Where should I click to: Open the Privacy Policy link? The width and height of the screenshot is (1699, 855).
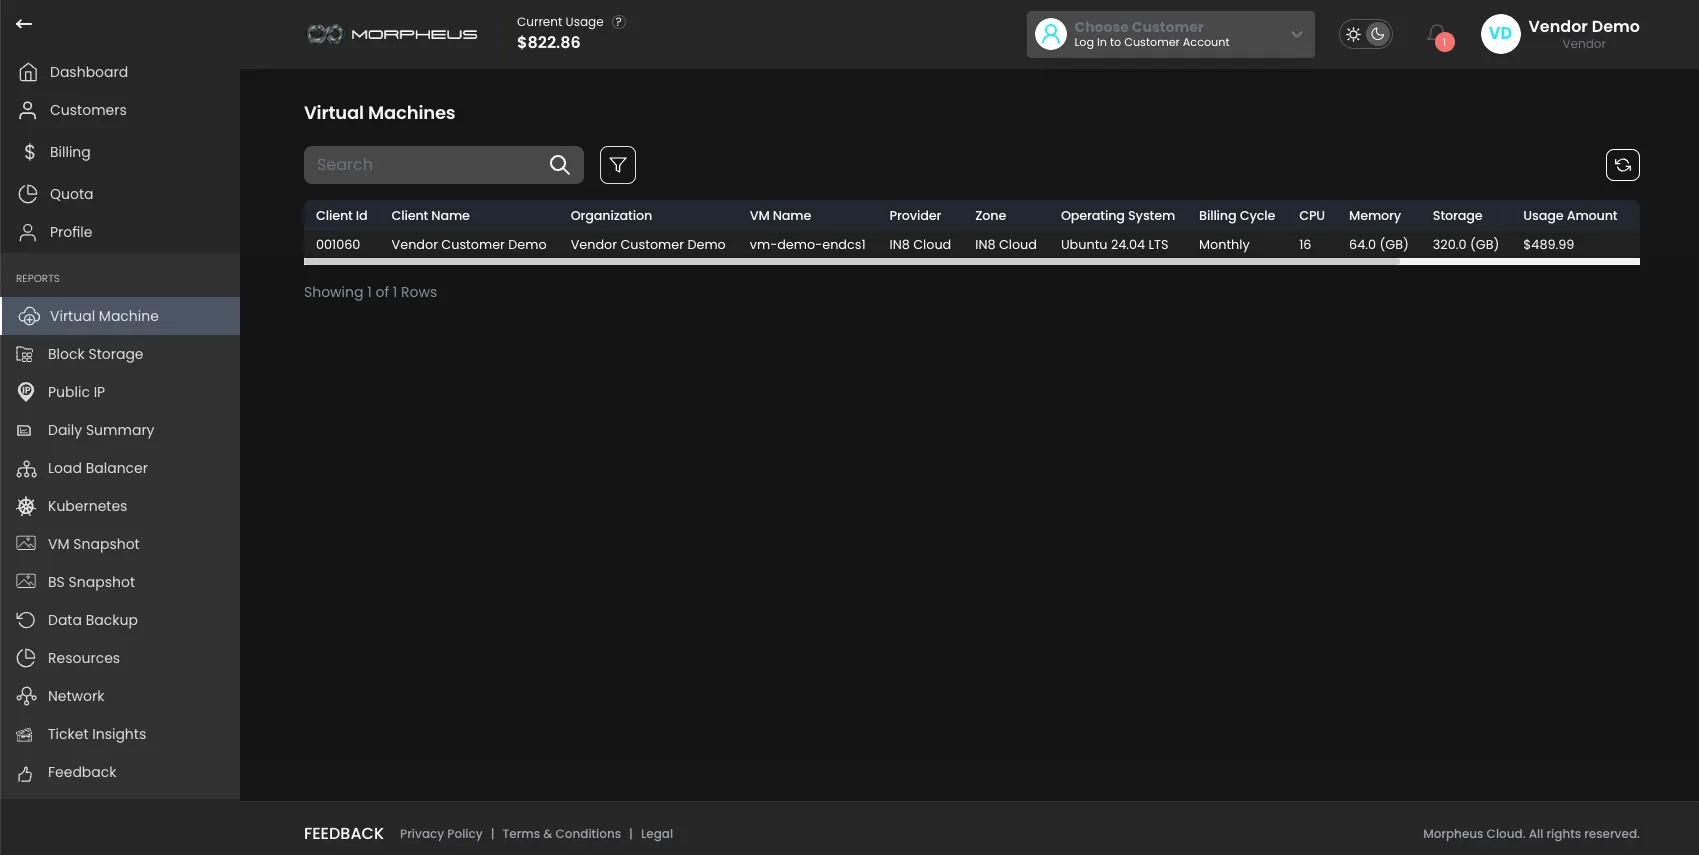441,834
